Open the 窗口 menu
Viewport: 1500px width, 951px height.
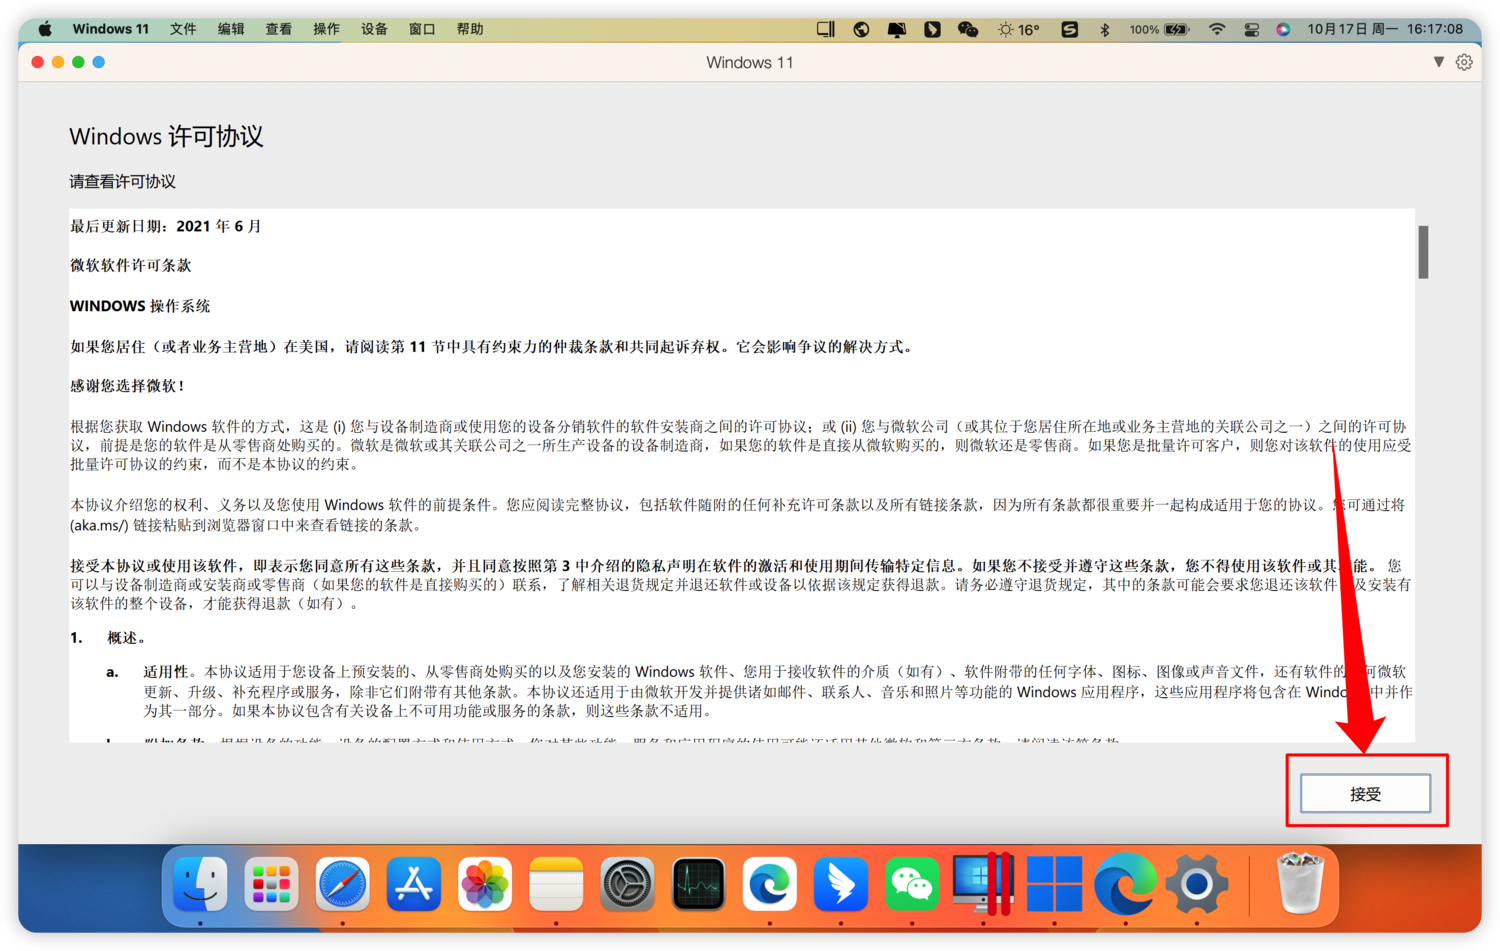pos(422,29)
